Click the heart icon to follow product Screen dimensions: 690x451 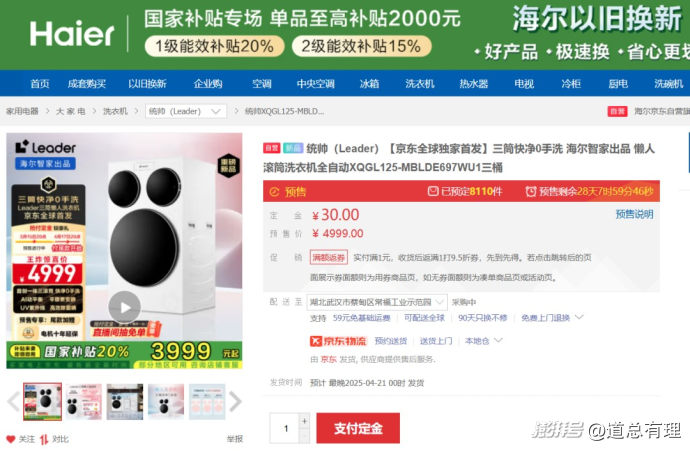pyautogui.click(x=11, y=439)
